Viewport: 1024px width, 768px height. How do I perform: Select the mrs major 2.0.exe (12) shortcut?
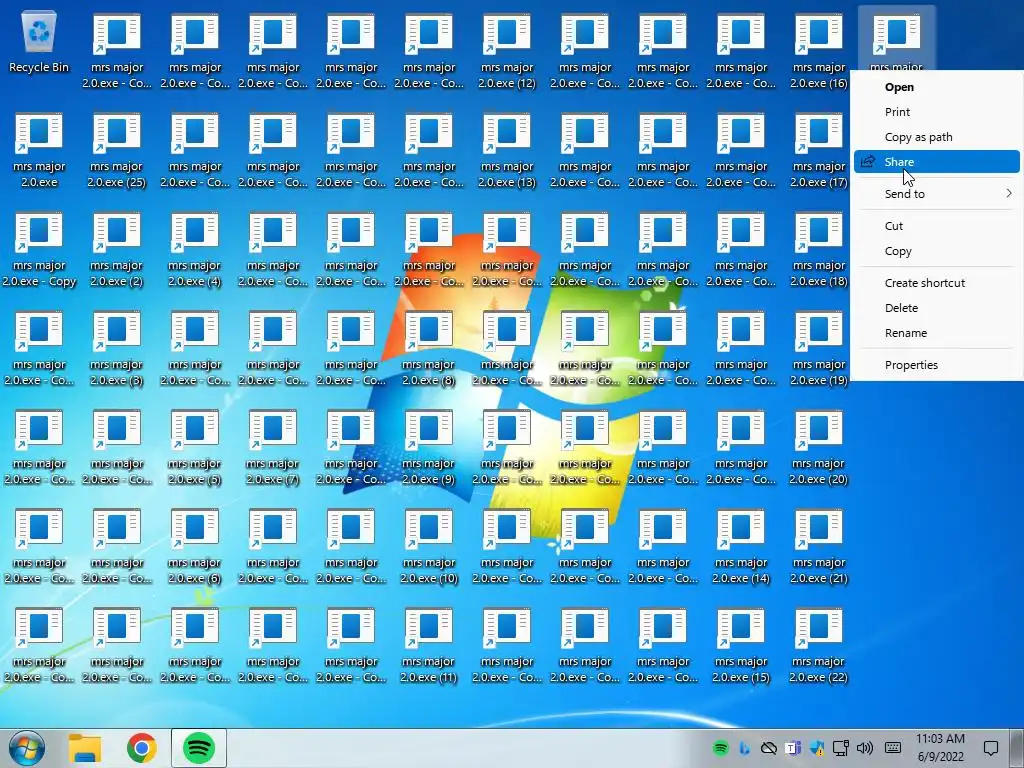point(507,52)
